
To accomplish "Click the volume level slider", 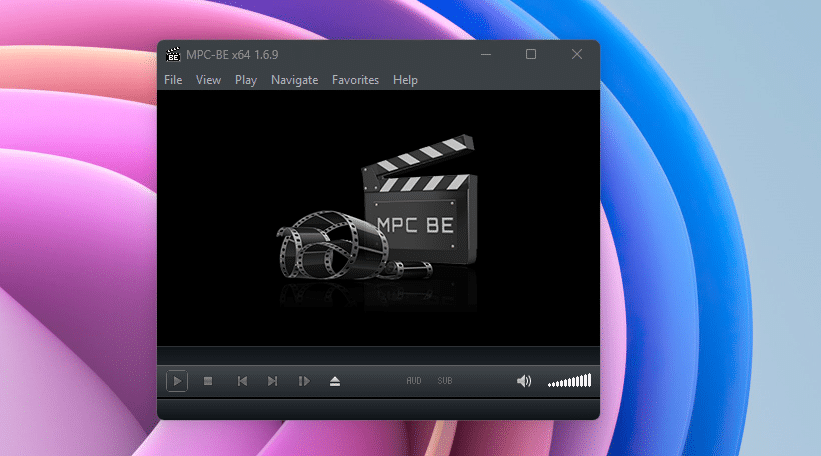I will click(570, 381).
